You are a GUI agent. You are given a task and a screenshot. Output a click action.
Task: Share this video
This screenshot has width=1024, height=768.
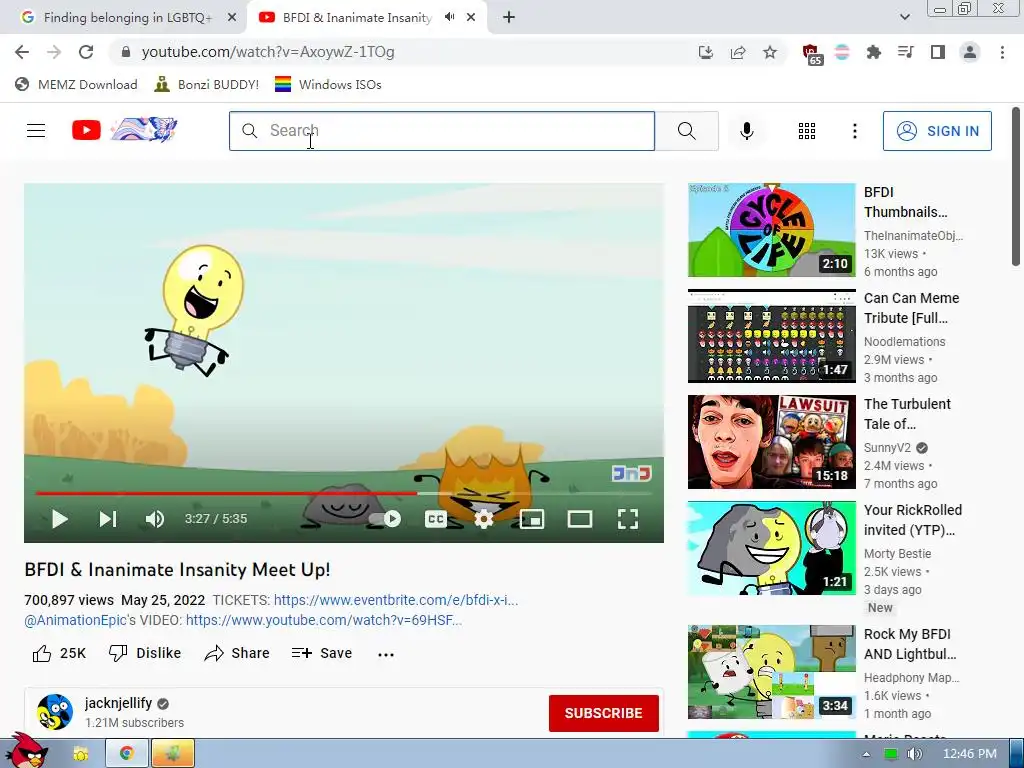(x=236, y=653)
